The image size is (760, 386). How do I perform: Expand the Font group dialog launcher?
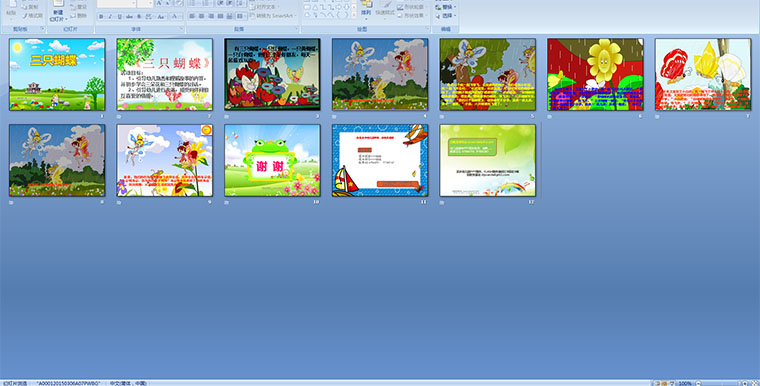pyautogui.click(x=182, y=29)
